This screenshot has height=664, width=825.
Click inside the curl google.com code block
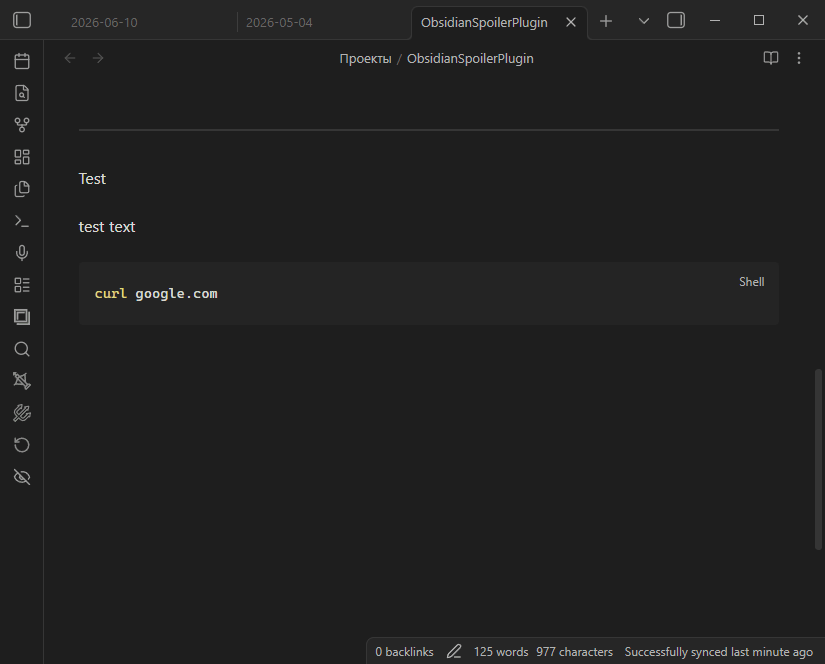429,294
